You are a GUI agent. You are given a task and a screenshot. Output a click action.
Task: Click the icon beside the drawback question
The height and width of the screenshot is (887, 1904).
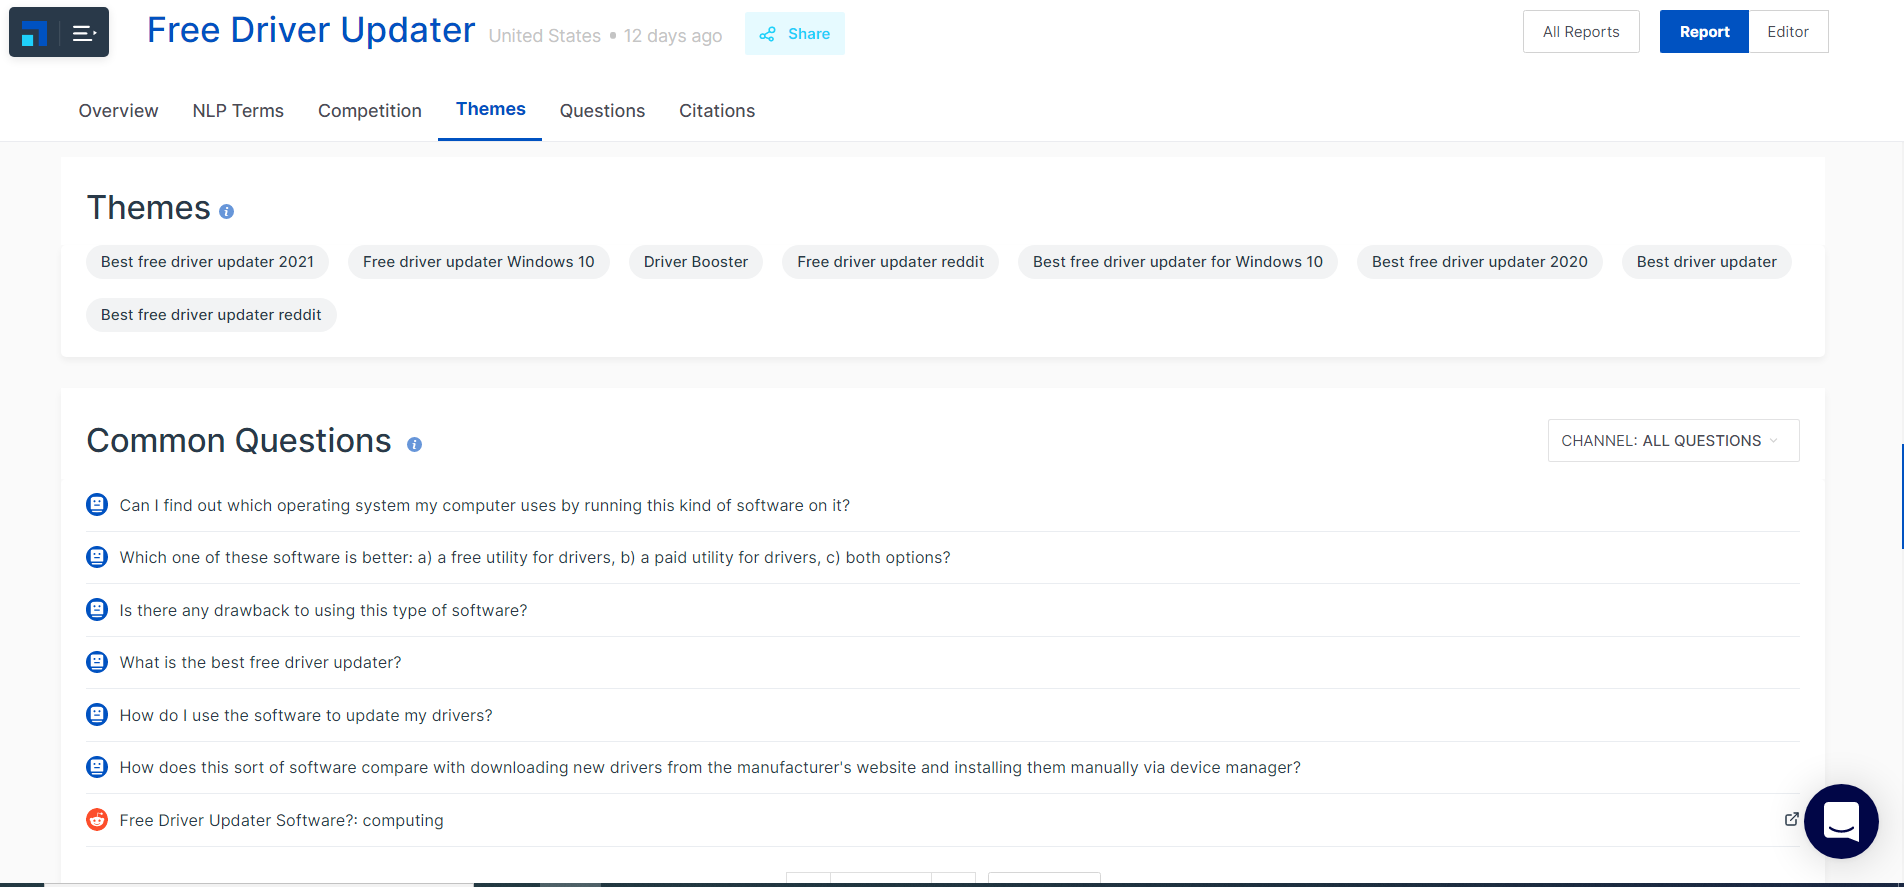pos(97,610)
